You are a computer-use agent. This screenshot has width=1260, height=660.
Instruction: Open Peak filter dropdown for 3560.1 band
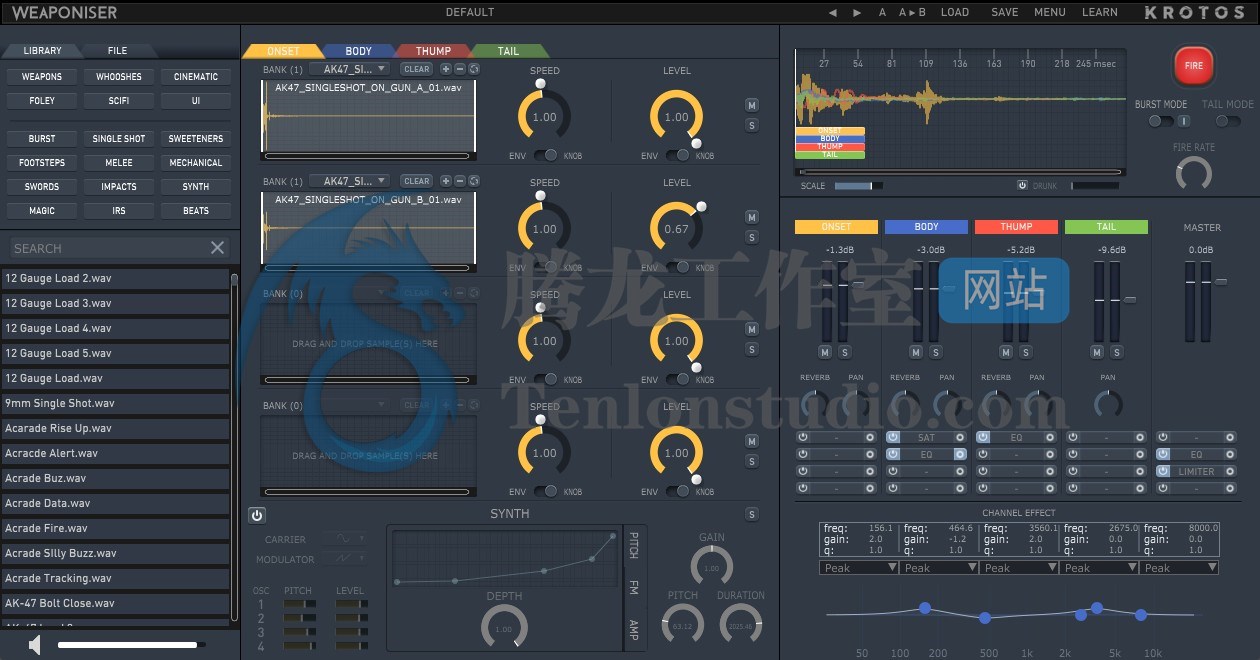[1019, 567]
